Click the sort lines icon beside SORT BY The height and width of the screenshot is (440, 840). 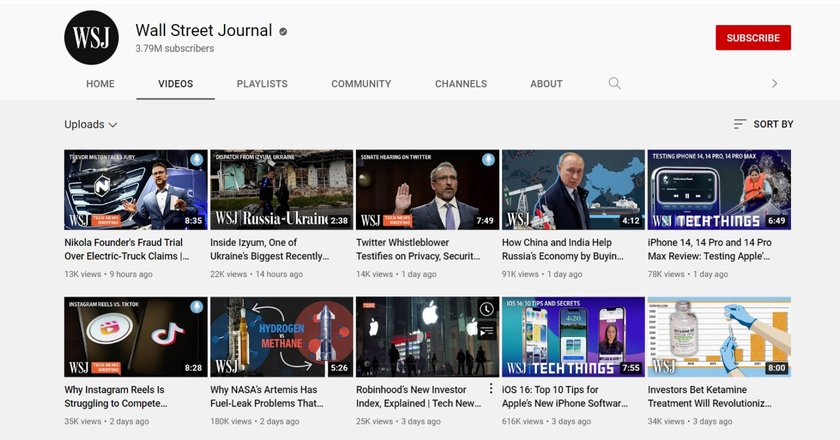click(x=739, y=124)
